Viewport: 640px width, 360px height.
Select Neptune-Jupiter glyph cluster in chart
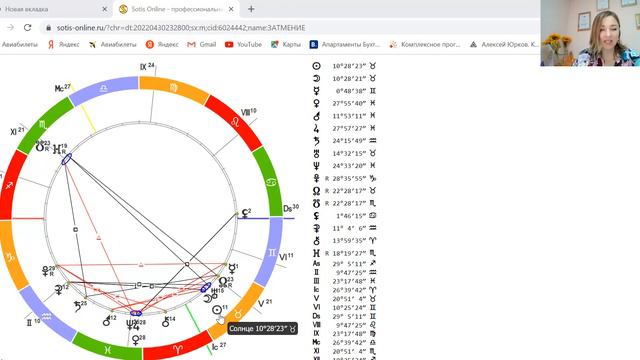pos(133,325)
